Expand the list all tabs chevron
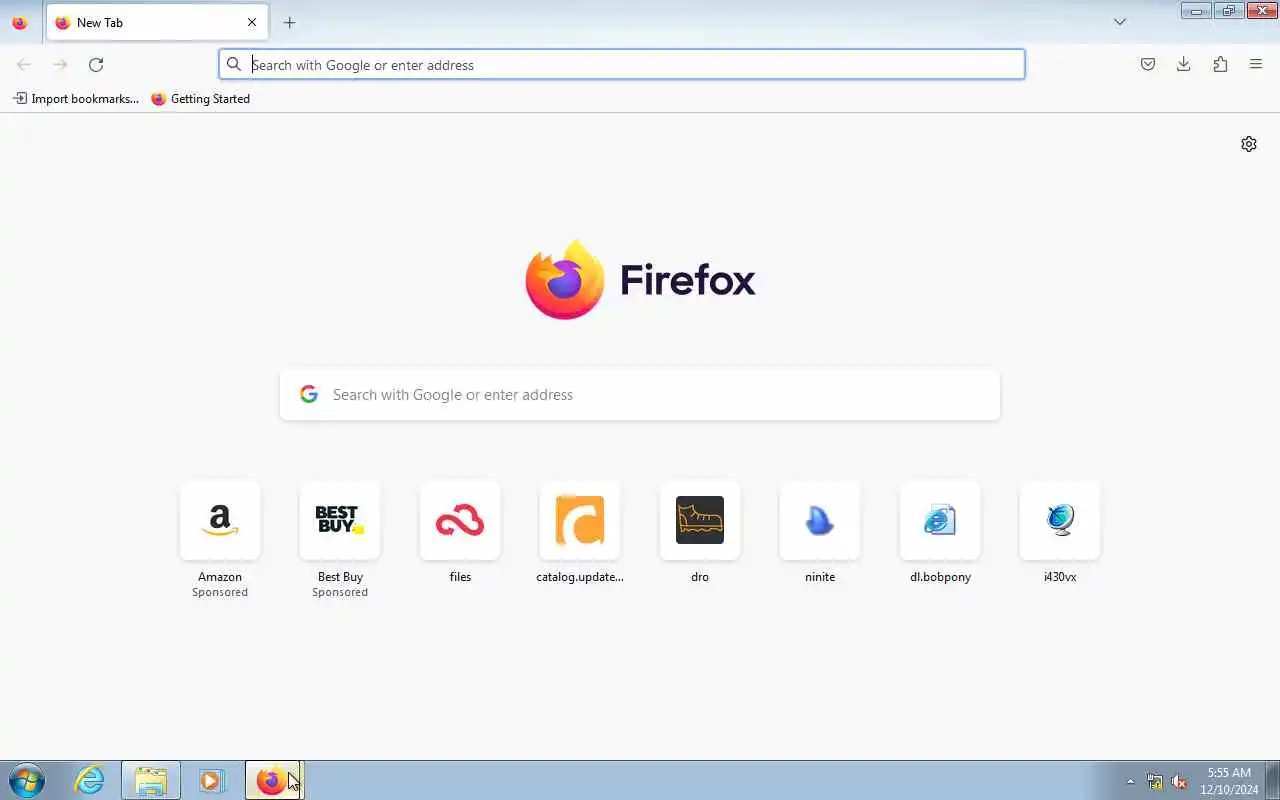The width and height of the screenshot is (1280, 800). coord(1120,22)
